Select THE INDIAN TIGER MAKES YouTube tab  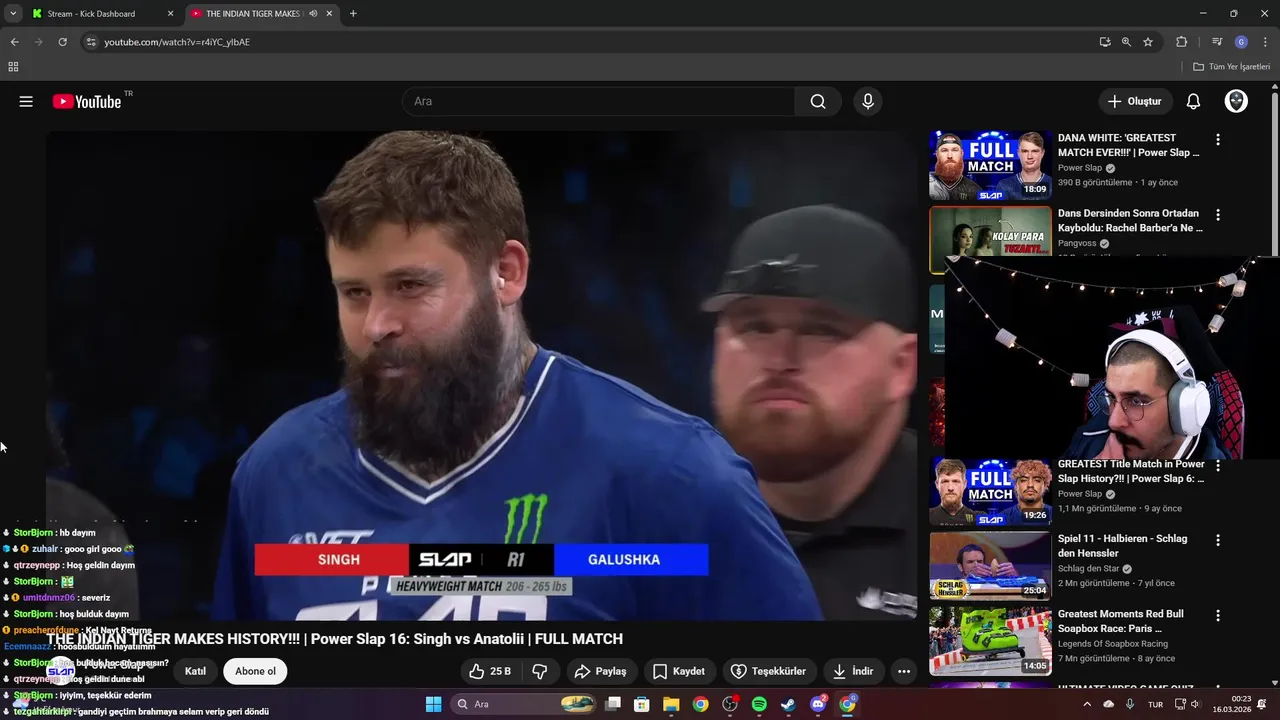click(253, 14)
